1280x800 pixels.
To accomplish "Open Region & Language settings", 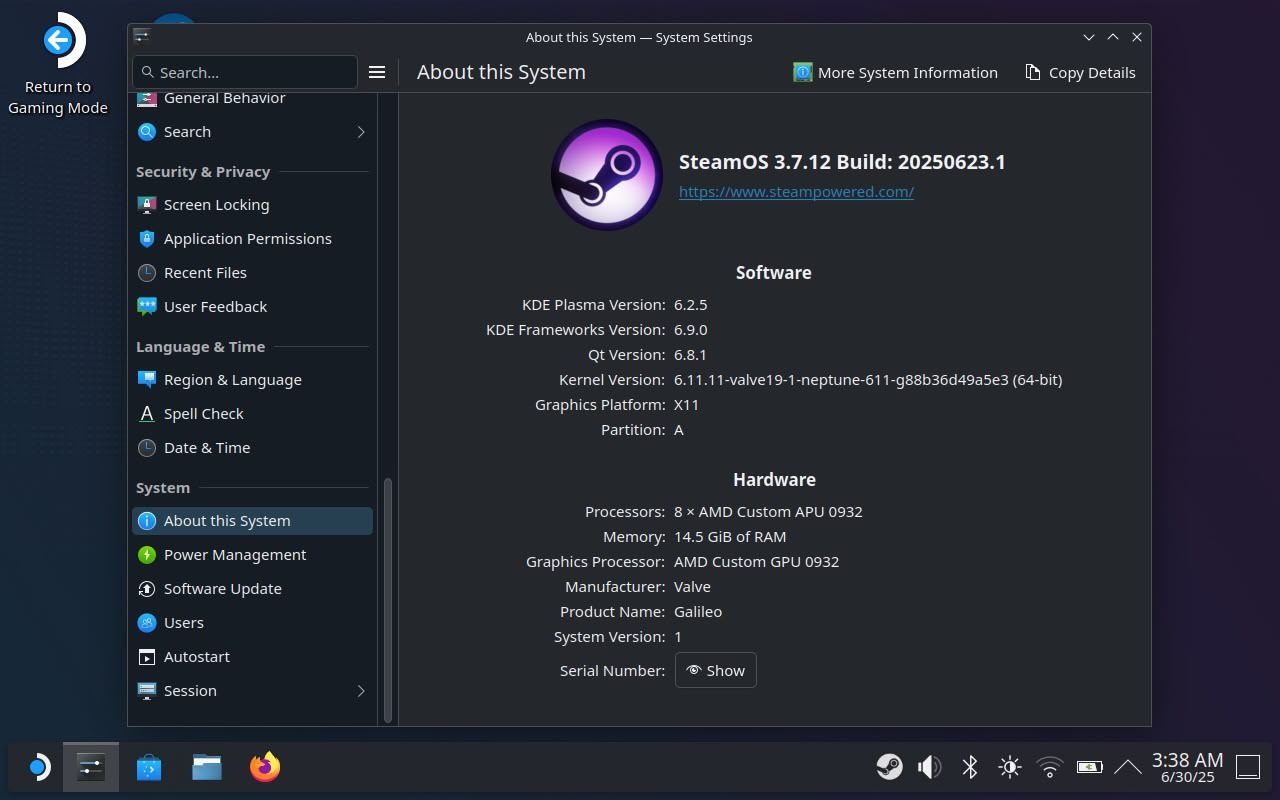I will click(x=252, y=379).
